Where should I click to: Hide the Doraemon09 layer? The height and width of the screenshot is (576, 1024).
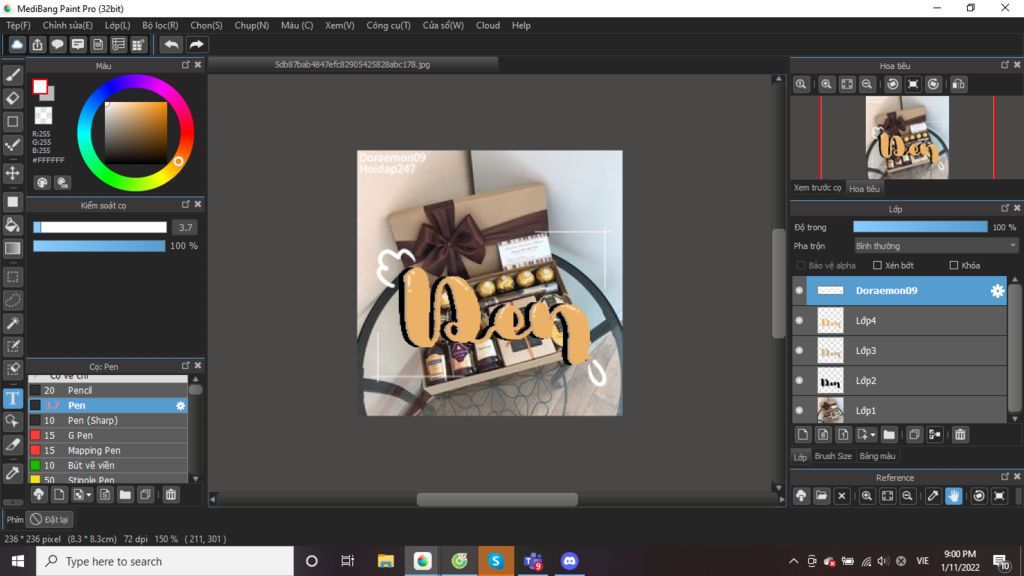pos(799,291)
